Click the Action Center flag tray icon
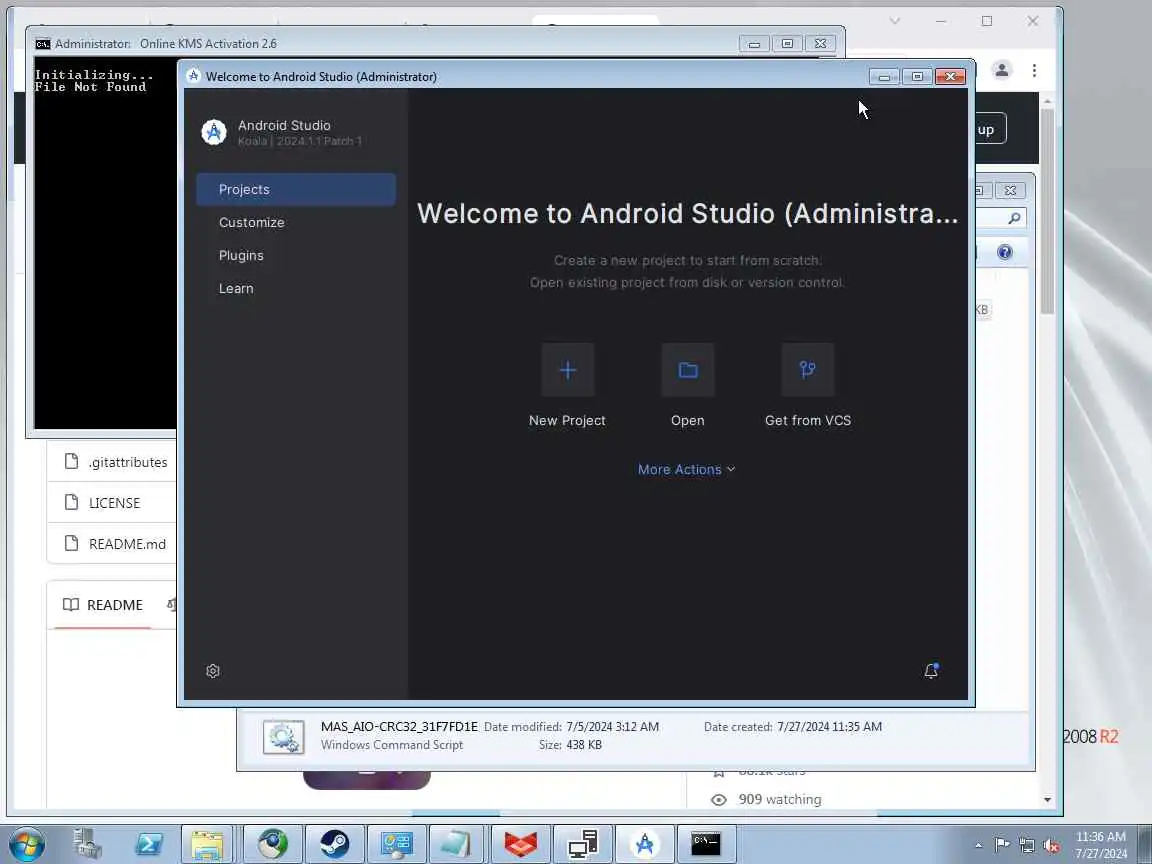 tap(1002, 846)
